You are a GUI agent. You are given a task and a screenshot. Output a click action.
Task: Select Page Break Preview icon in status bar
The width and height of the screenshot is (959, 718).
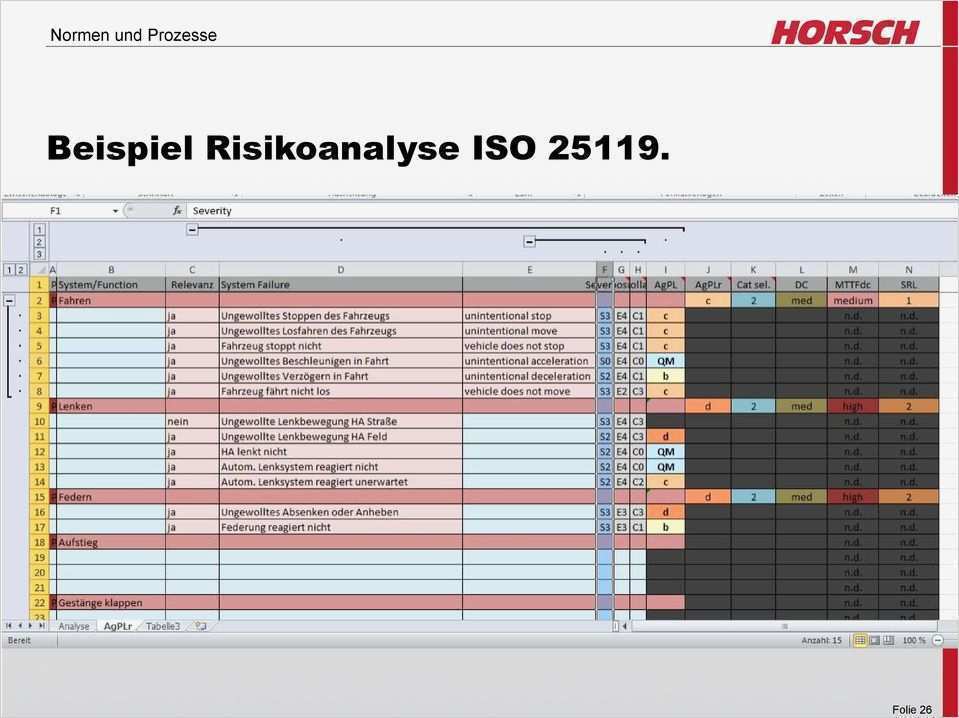[889, 640]
